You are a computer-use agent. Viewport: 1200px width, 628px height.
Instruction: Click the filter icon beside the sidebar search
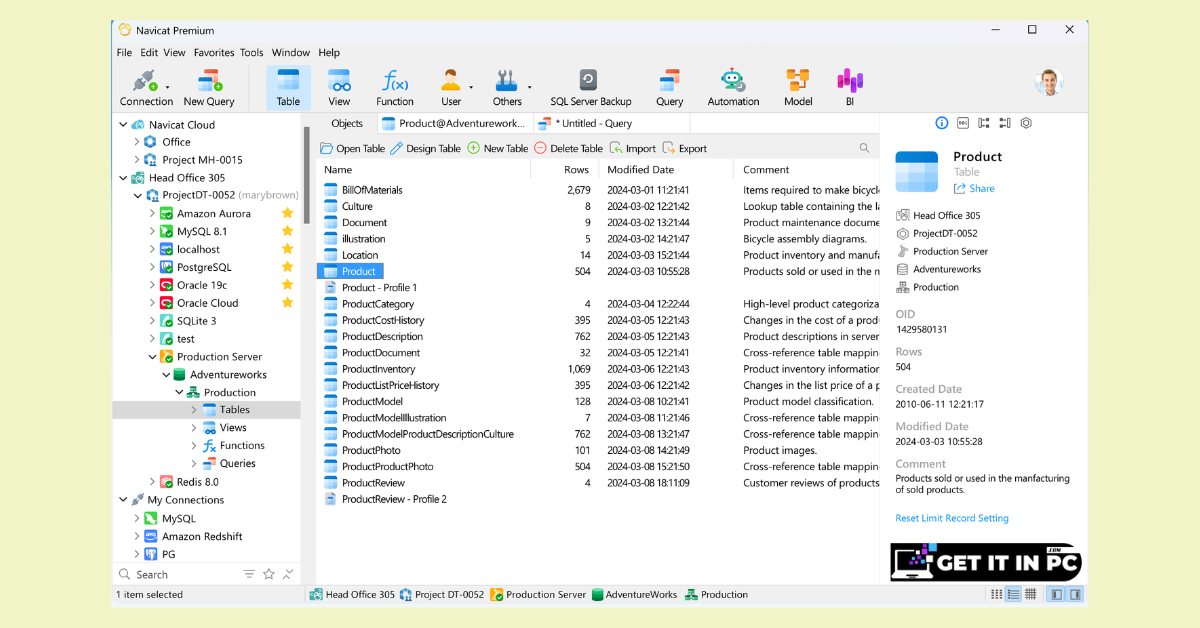[x=249, y=574]
